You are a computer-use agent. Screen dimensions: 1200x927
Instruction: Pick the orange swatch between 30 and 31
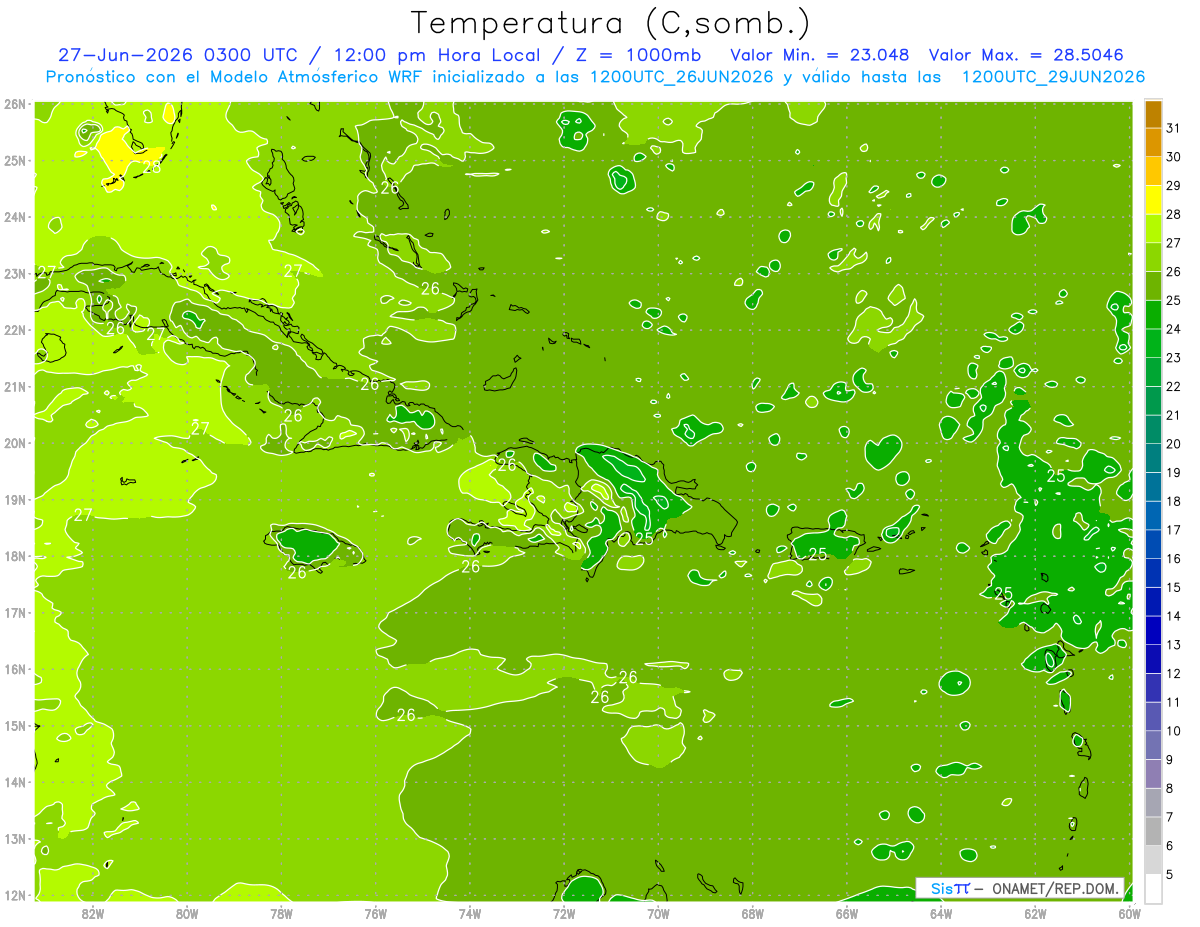click(x=1153, y=143)
